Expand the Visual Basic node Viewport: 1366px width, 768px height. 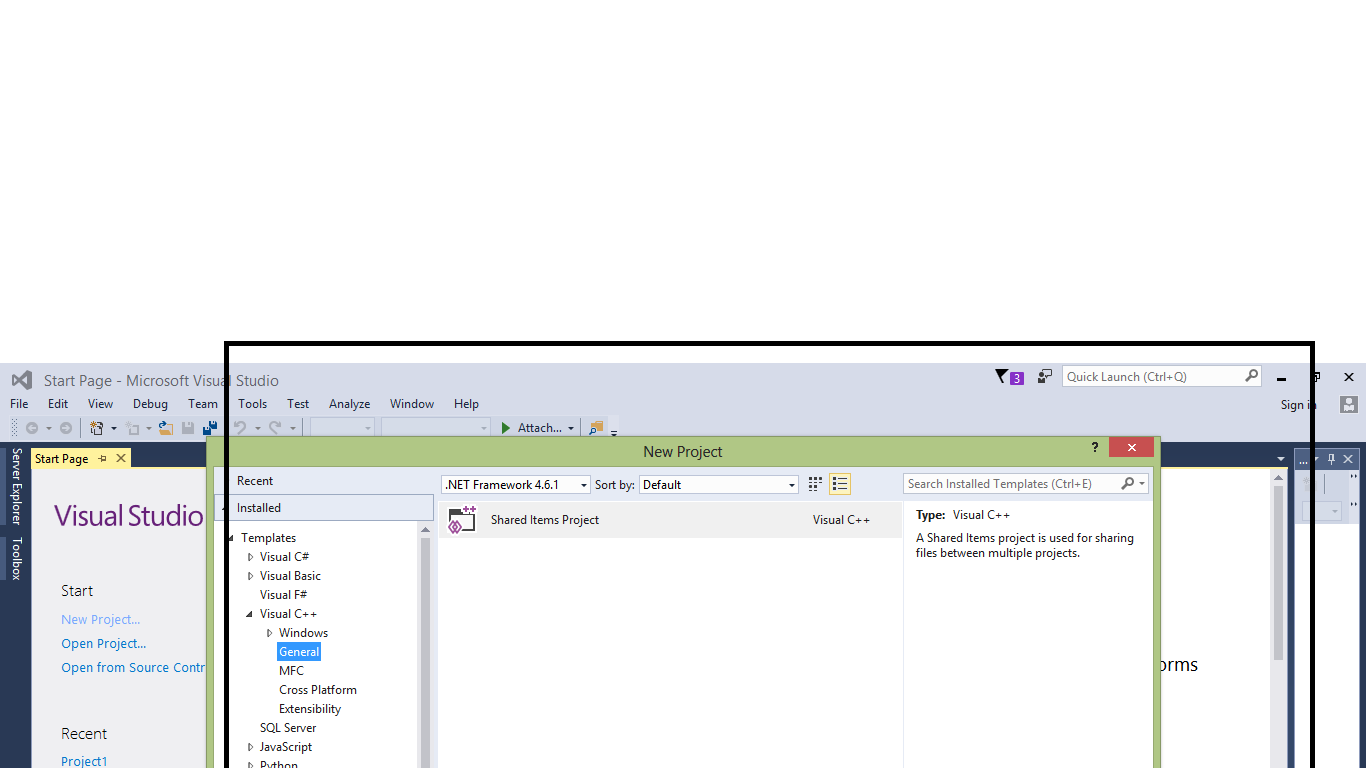click(250, 576)
